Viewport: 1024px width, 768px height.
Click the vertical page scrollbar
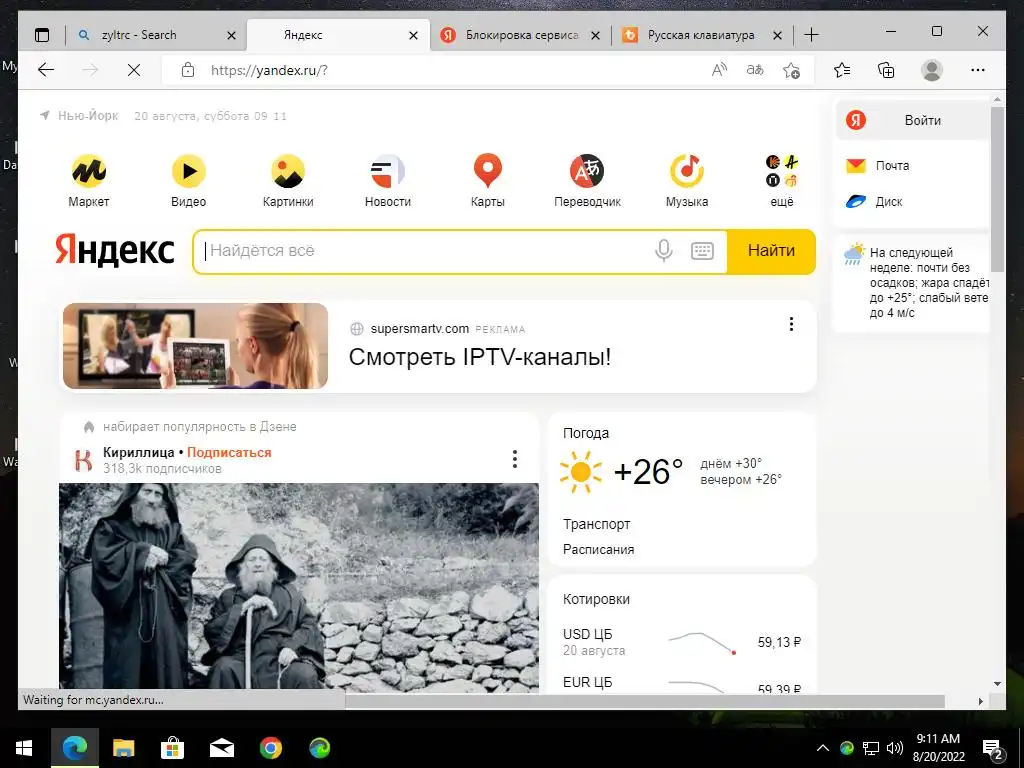(x=997, y=189)
